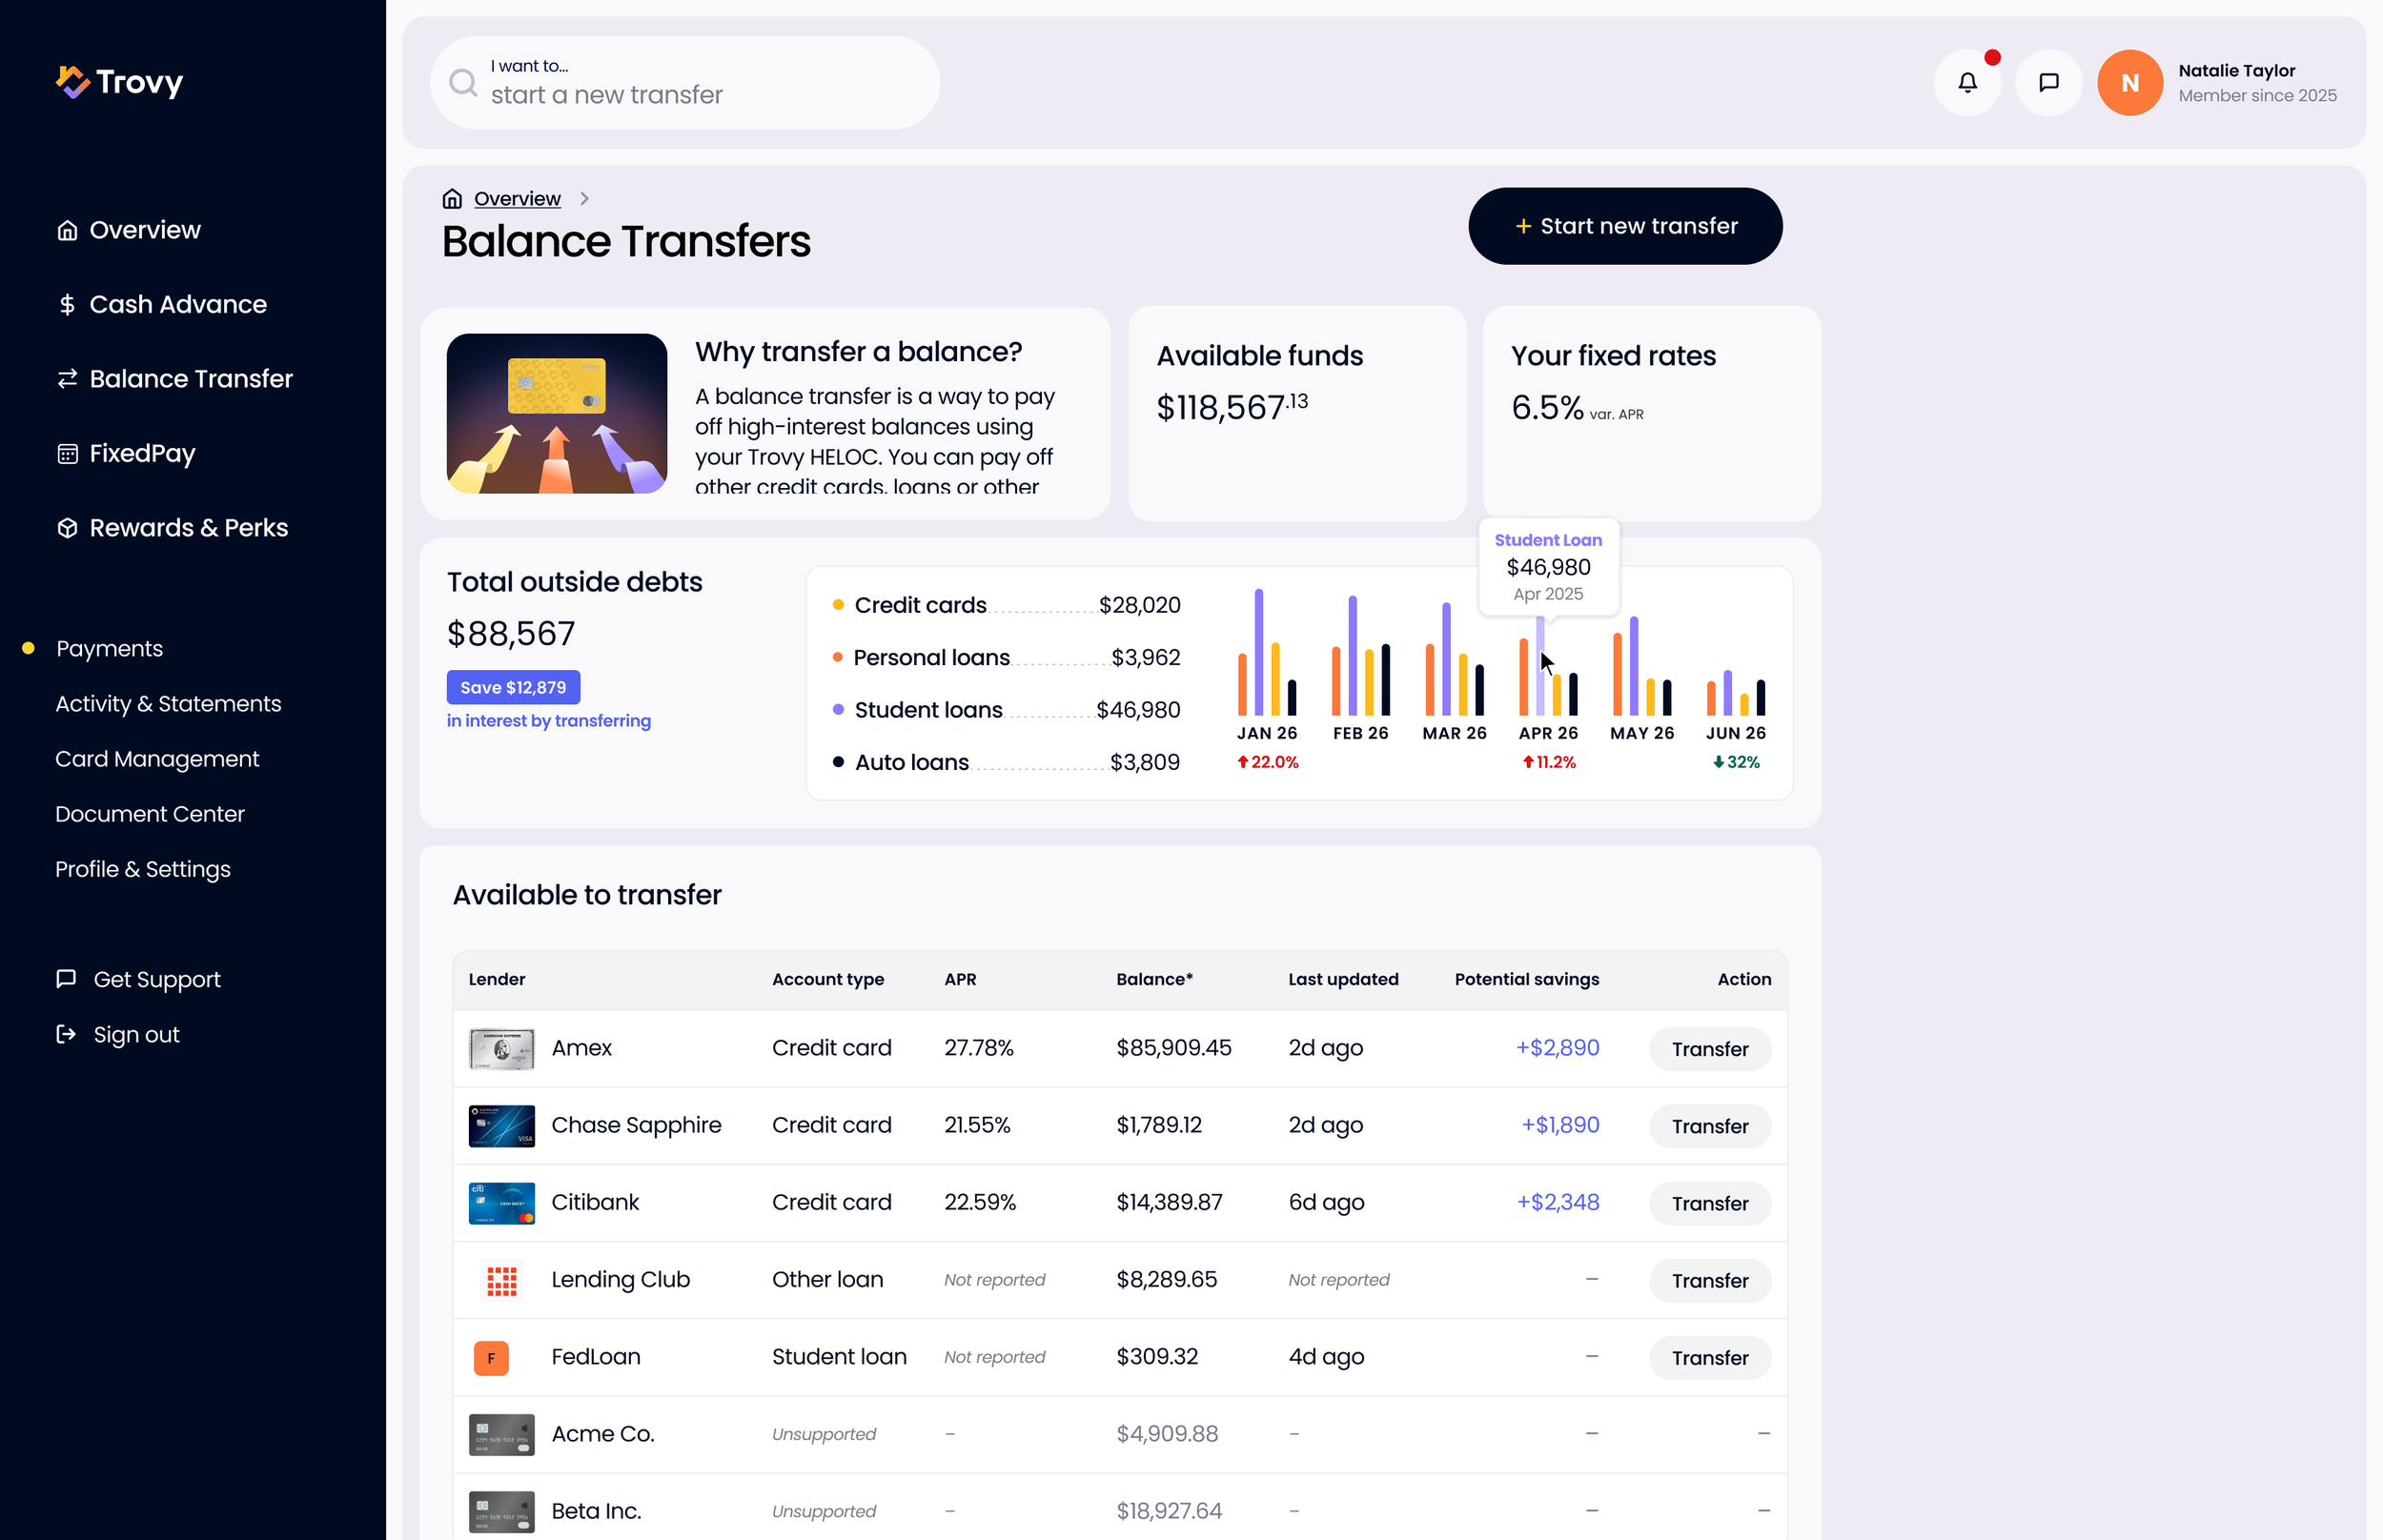Click the Save $12,879 badge
2383x1540 pixels.
[x=513, y=687]
